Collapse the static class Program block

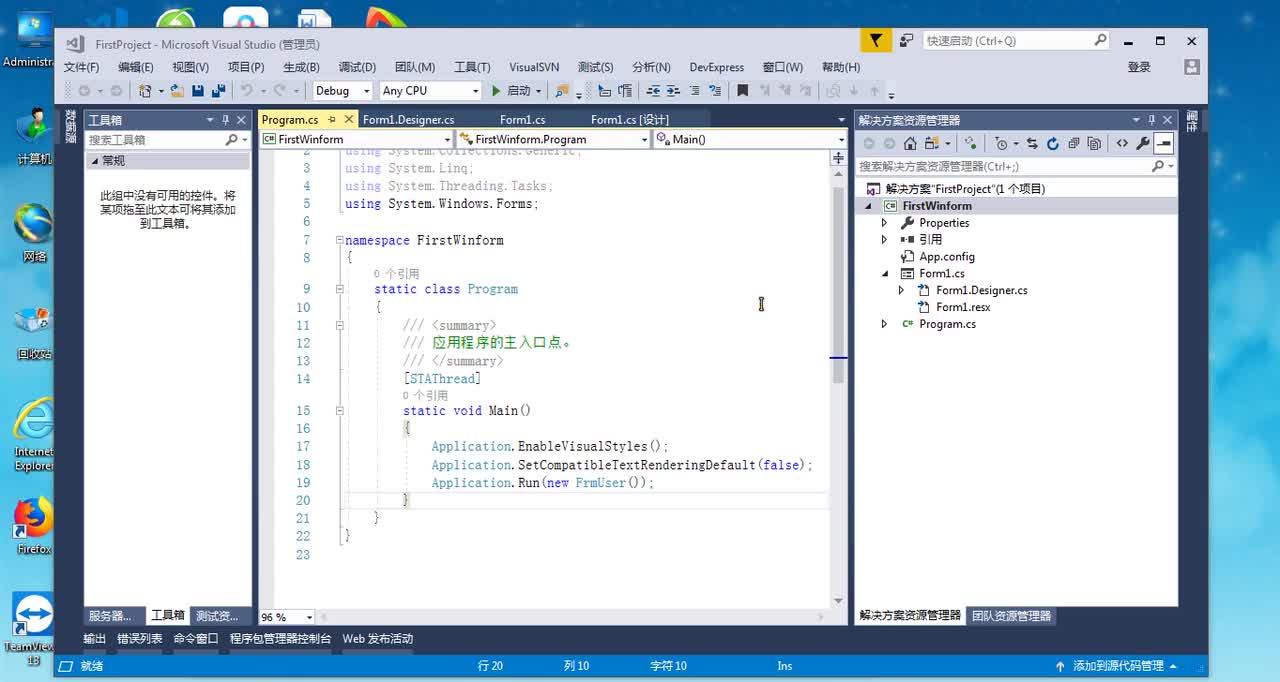[339, 289]
